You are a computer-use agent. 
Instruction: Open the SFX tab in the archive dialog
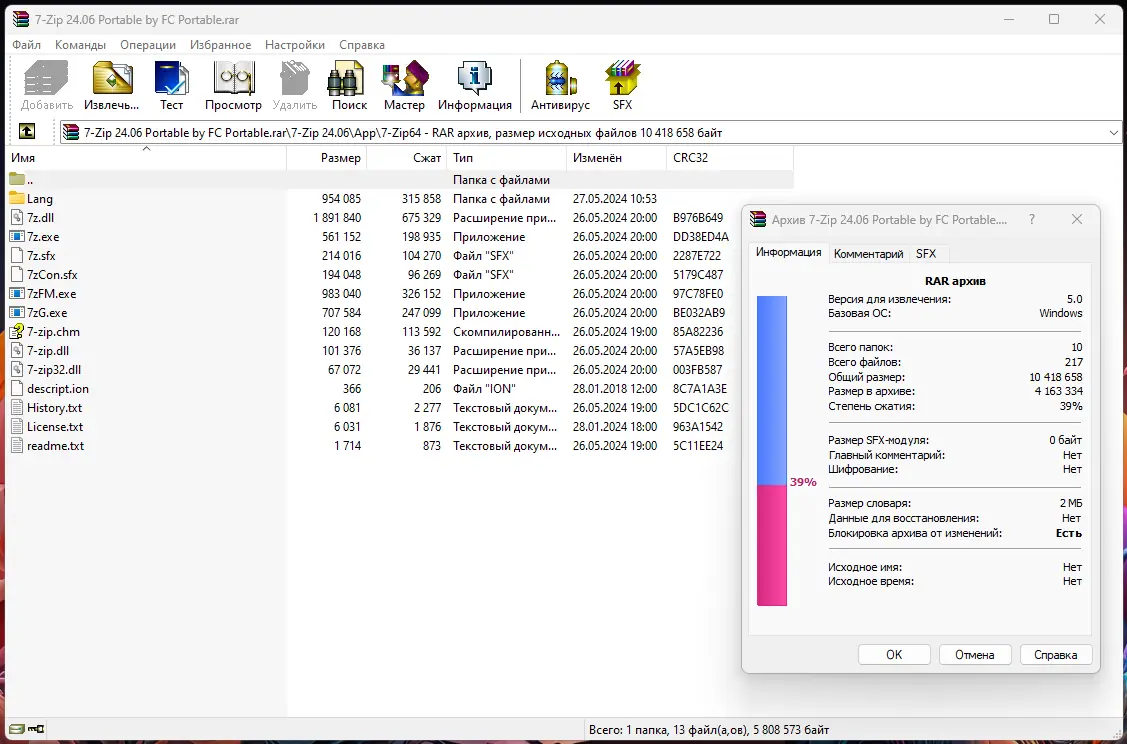926,253
